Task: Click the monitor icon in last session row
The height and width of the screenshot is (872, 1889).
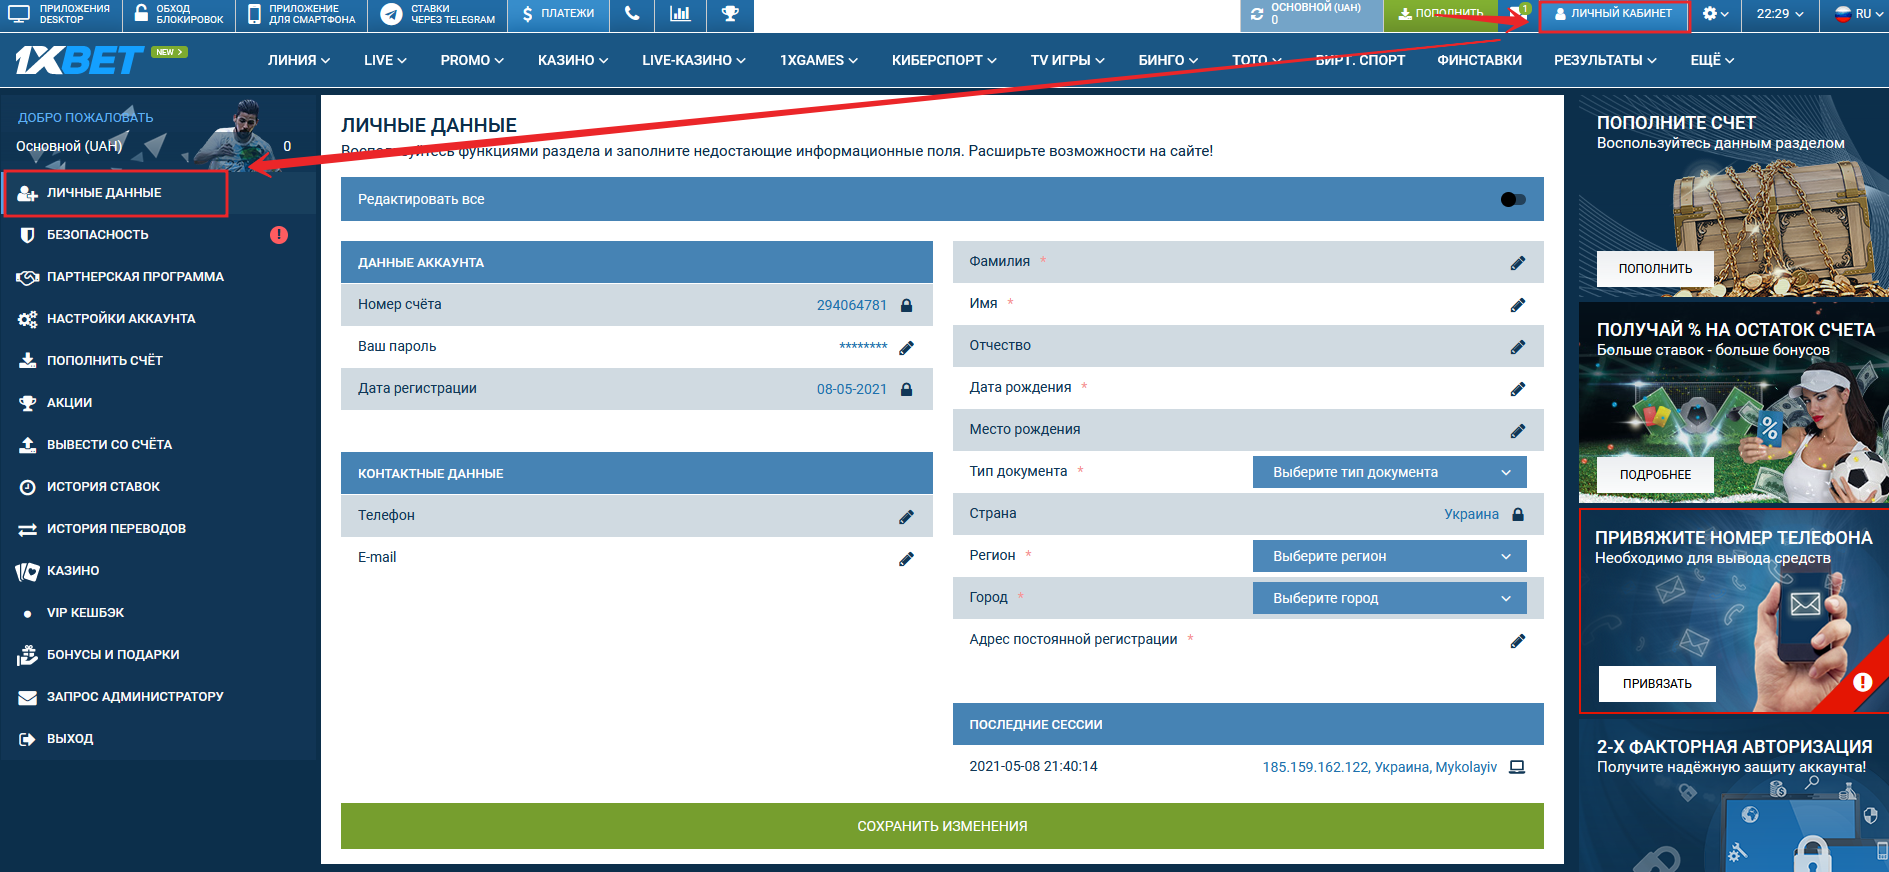Action: tap(1517, 767)
